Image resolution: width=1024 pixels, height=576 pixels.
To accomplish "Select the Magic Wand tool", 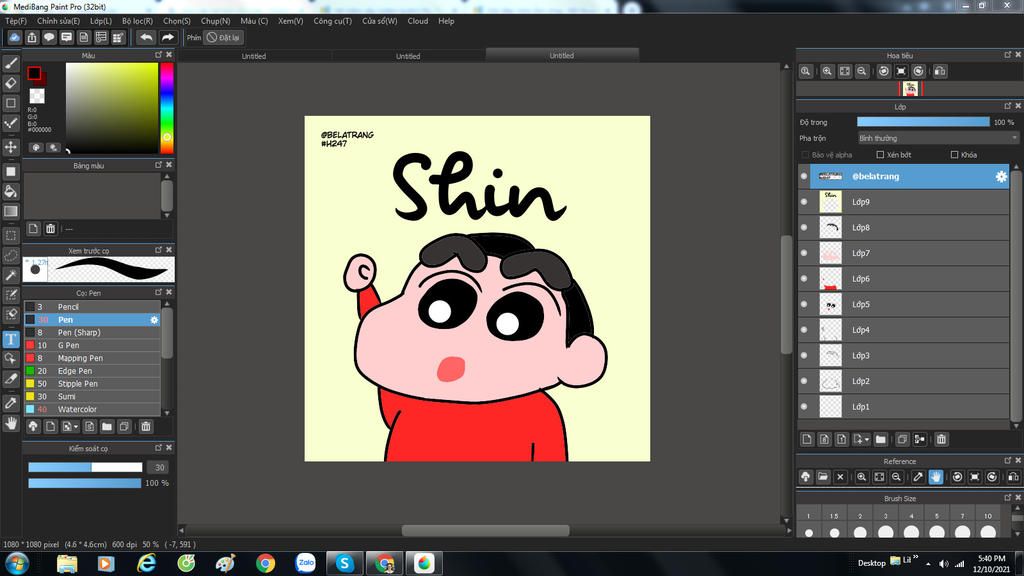I will (x=11, y=275).
